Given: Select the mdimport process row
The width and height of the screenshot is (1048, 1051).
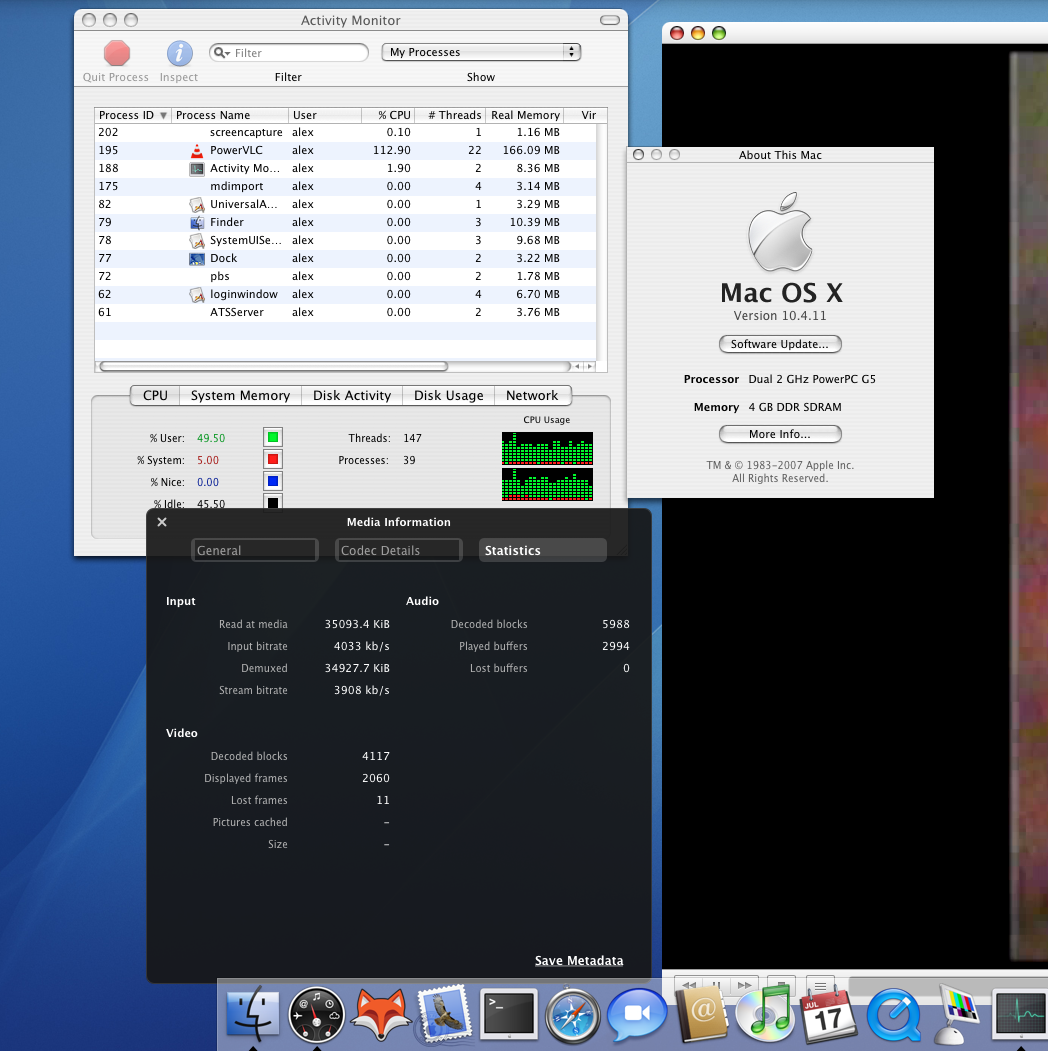Looking at the screenshot, I should pyautogui.click(x=345, y=186).
